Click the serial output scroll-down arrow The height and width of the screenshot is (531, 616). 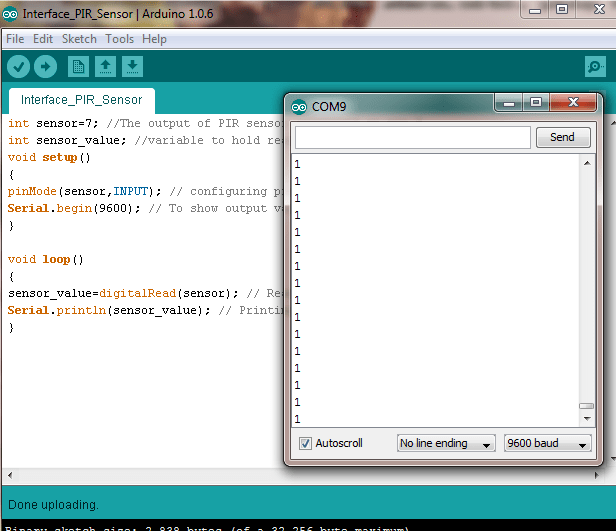click(587, 419)
